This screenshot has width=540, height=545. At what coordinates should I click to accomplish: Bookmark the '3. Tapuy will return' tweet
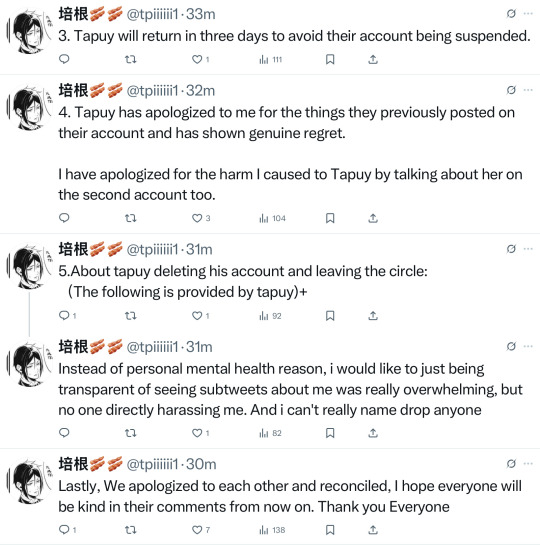[330, 59]
